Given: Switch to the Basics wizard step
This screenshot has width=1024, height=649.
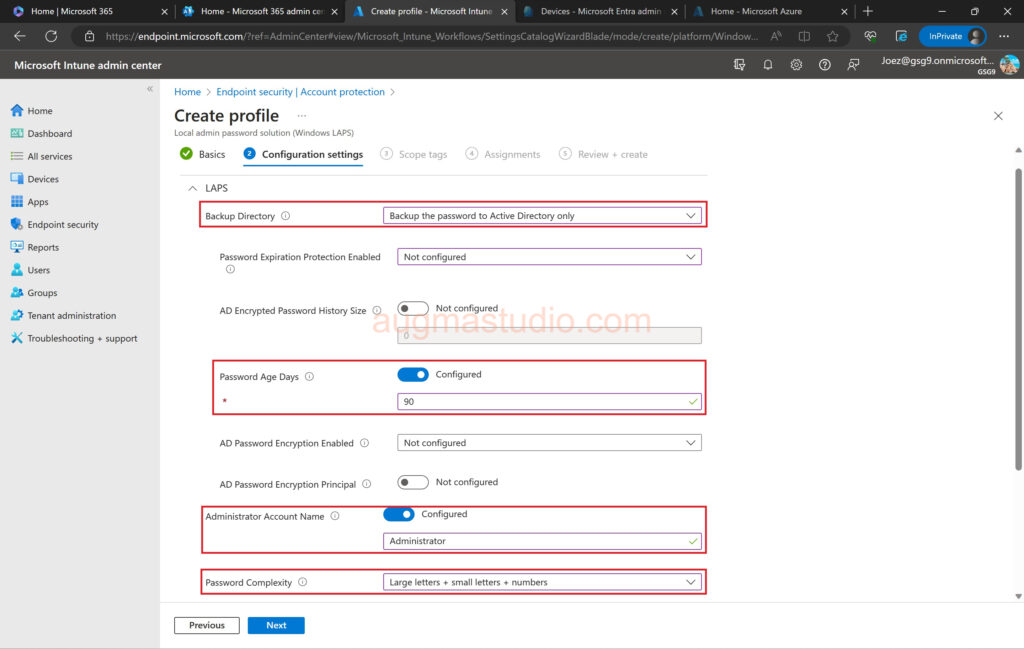Looking at the screenshot, I should [203, 155].
